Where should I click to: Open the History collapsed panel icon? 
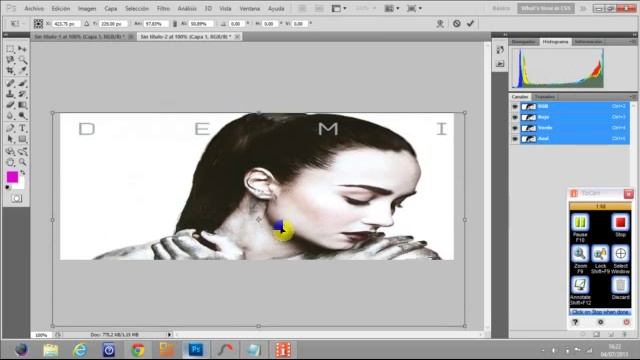(x=500, y=50)
